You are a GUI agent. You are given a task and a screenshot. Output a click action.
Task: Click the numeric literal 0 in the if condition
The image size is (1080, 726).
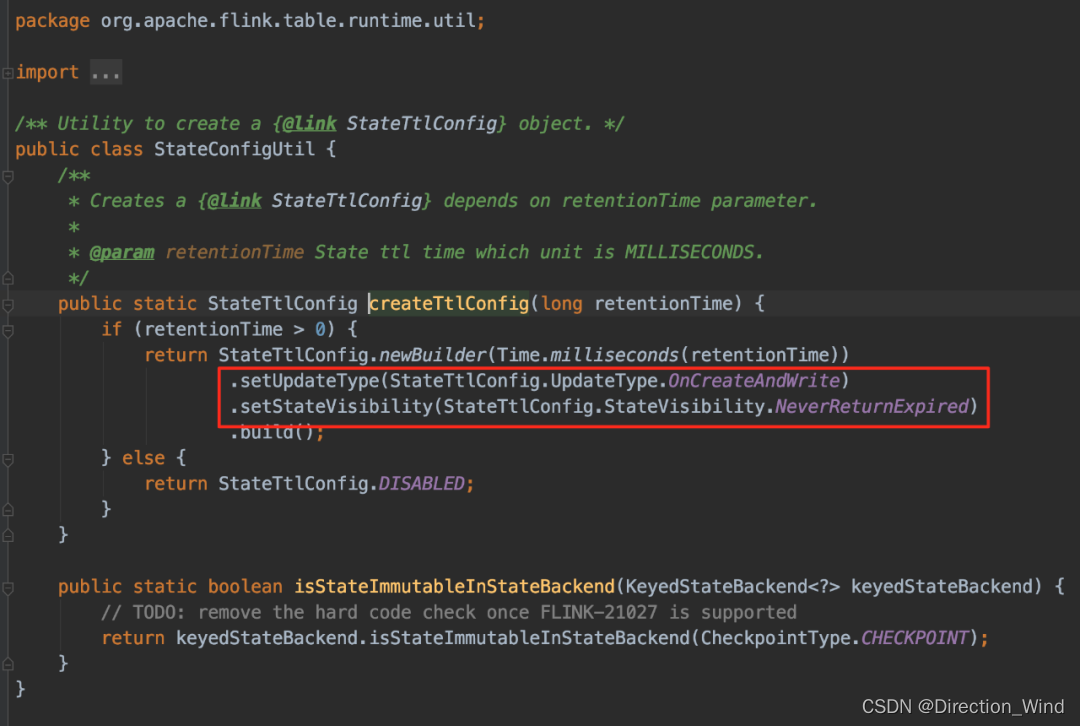click(x=320, y=330)
